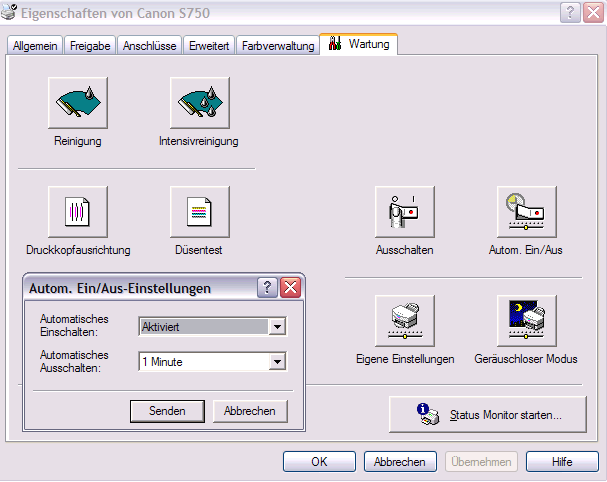
Task: Click the Senden button
Action: coord(167,411)
